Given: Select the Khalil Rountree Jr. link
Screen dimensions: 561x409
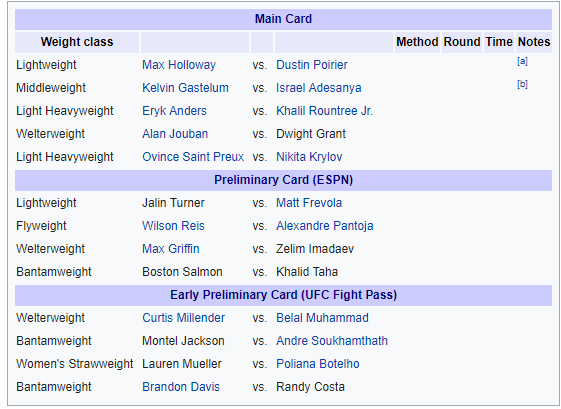Looking at the screenshot, I should (x=324, y=111).
